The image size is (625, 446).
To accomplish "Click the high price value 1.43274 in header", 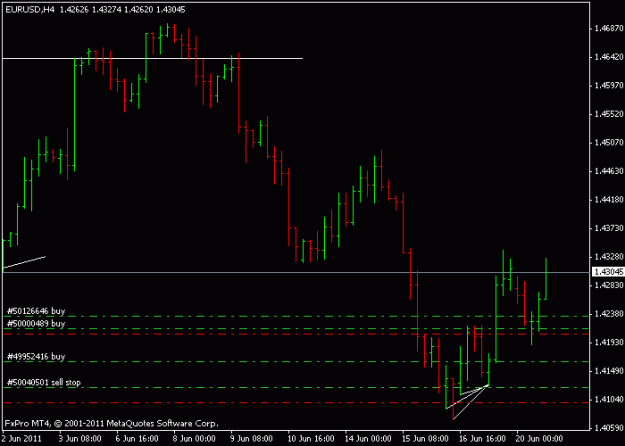I will coord(106,10).
